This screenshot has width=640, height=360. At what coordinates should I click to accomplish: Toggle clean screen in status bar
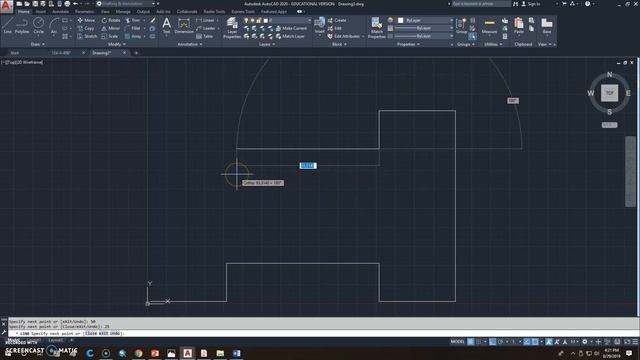[x=627, y=342]
